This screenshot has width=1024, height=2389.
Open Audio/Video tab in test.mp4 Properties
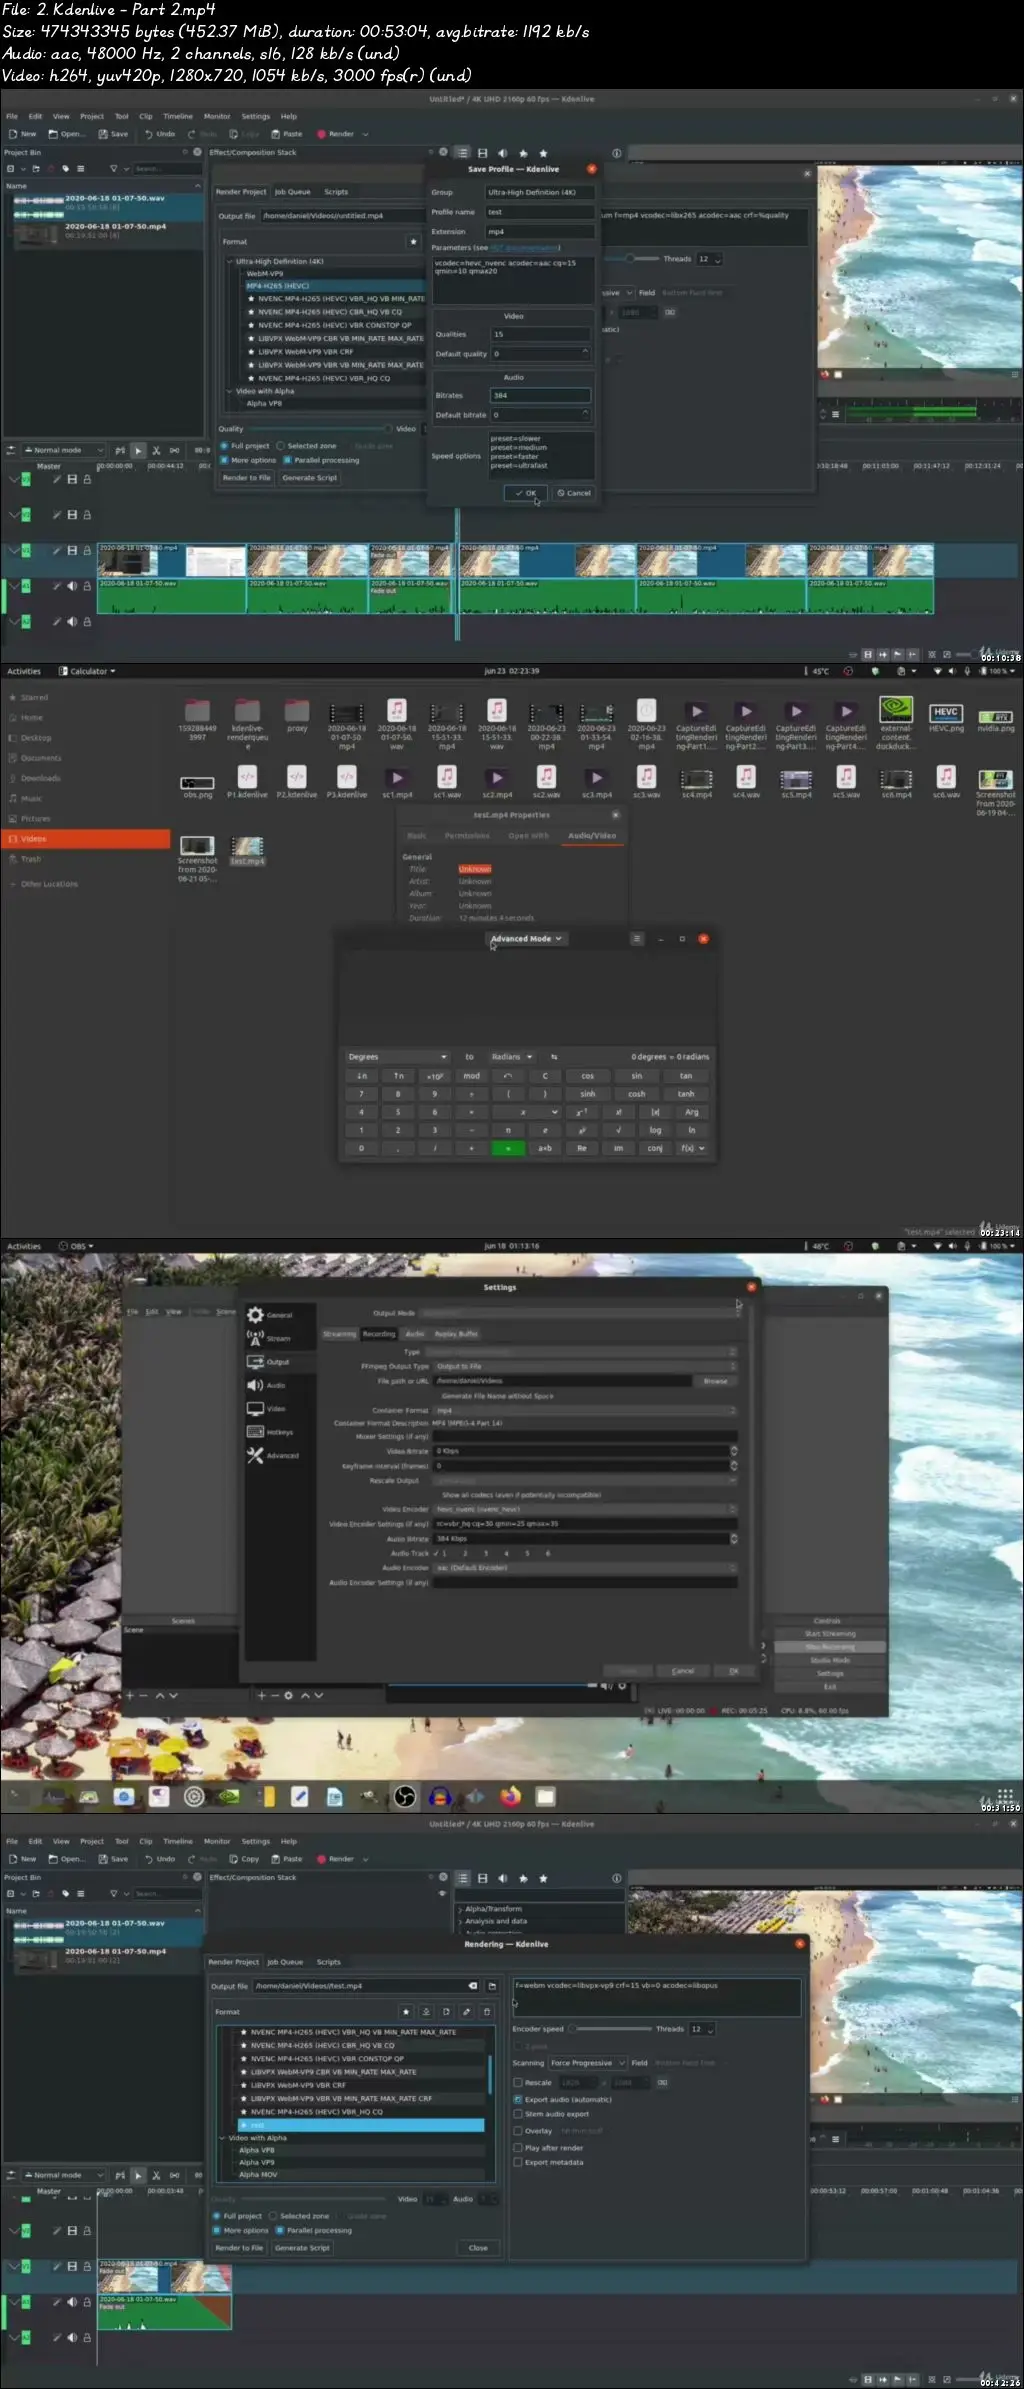592,835
